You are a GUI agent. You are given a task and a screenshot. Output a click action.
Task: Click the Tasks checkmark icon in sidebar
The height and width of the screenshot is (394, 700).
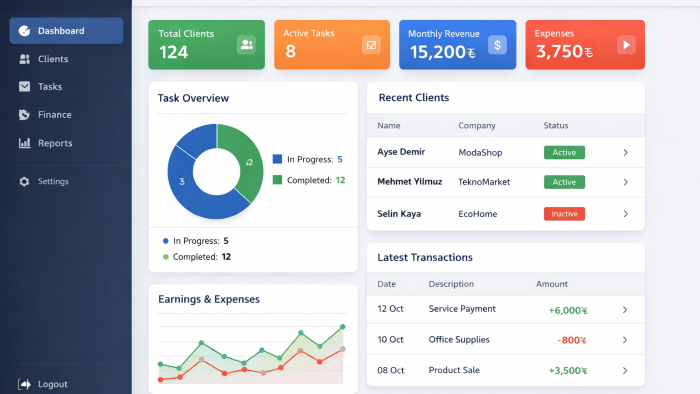coord(24,87)
